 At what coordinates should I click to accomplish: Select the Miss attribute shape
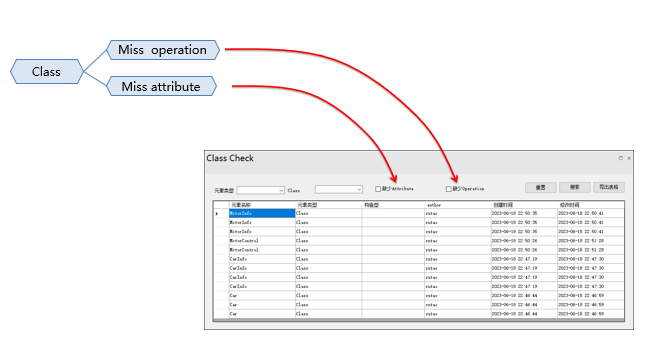click(x=162, y=86)
